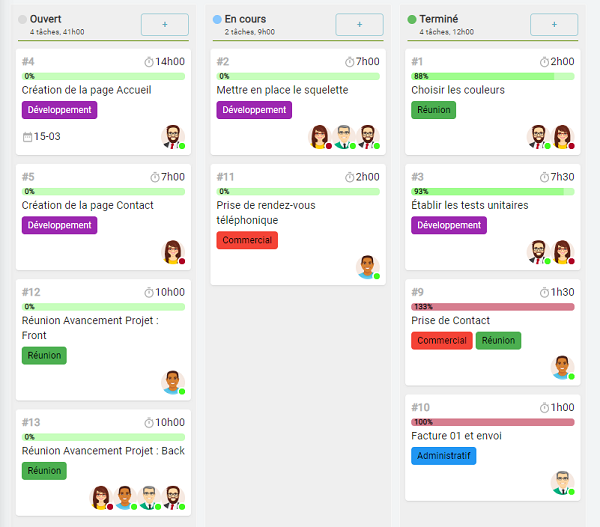This screenshot has width=600, height=527.
Task: Click the timer icon on task #10
Action: pos(544,408)
